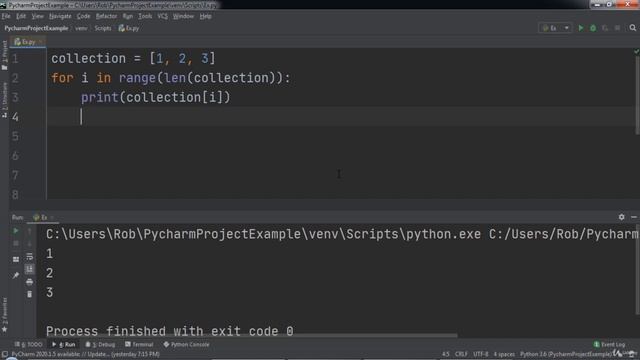The image size is (640, 360).
Task: Run the Ex configuration with green play icon
Action: coord(580,28)
